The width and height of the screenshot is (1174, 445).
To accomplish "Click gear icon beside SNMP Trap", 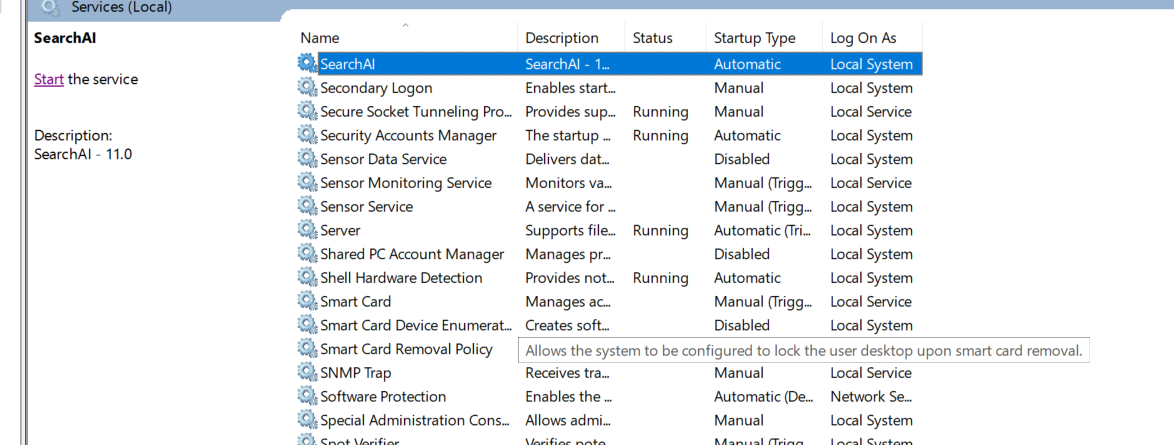I will (308, 372).
